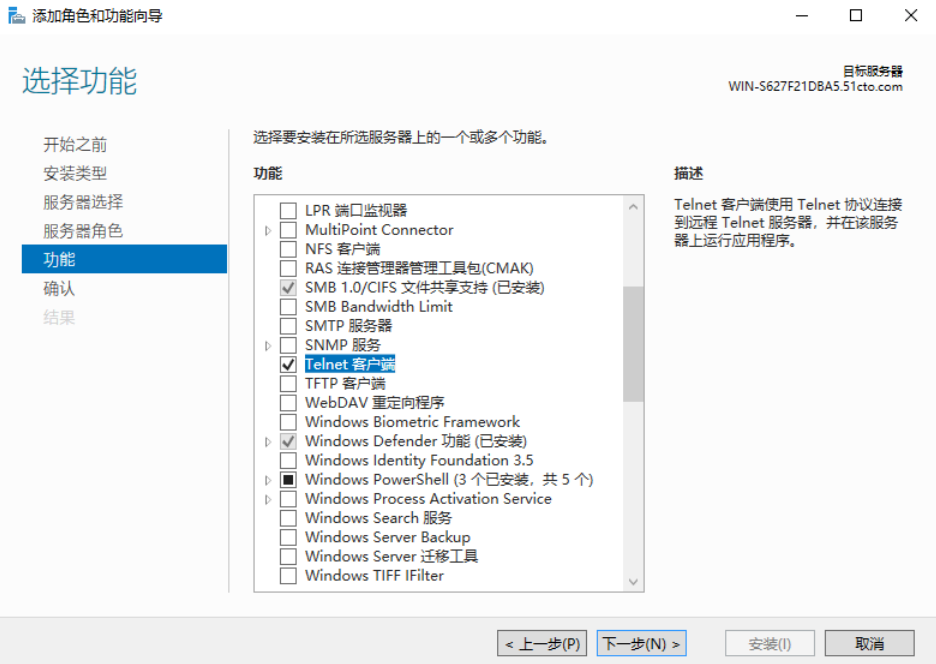
Task: Check the Windows Search 服务 checkbox
Action: click(288, 518)
